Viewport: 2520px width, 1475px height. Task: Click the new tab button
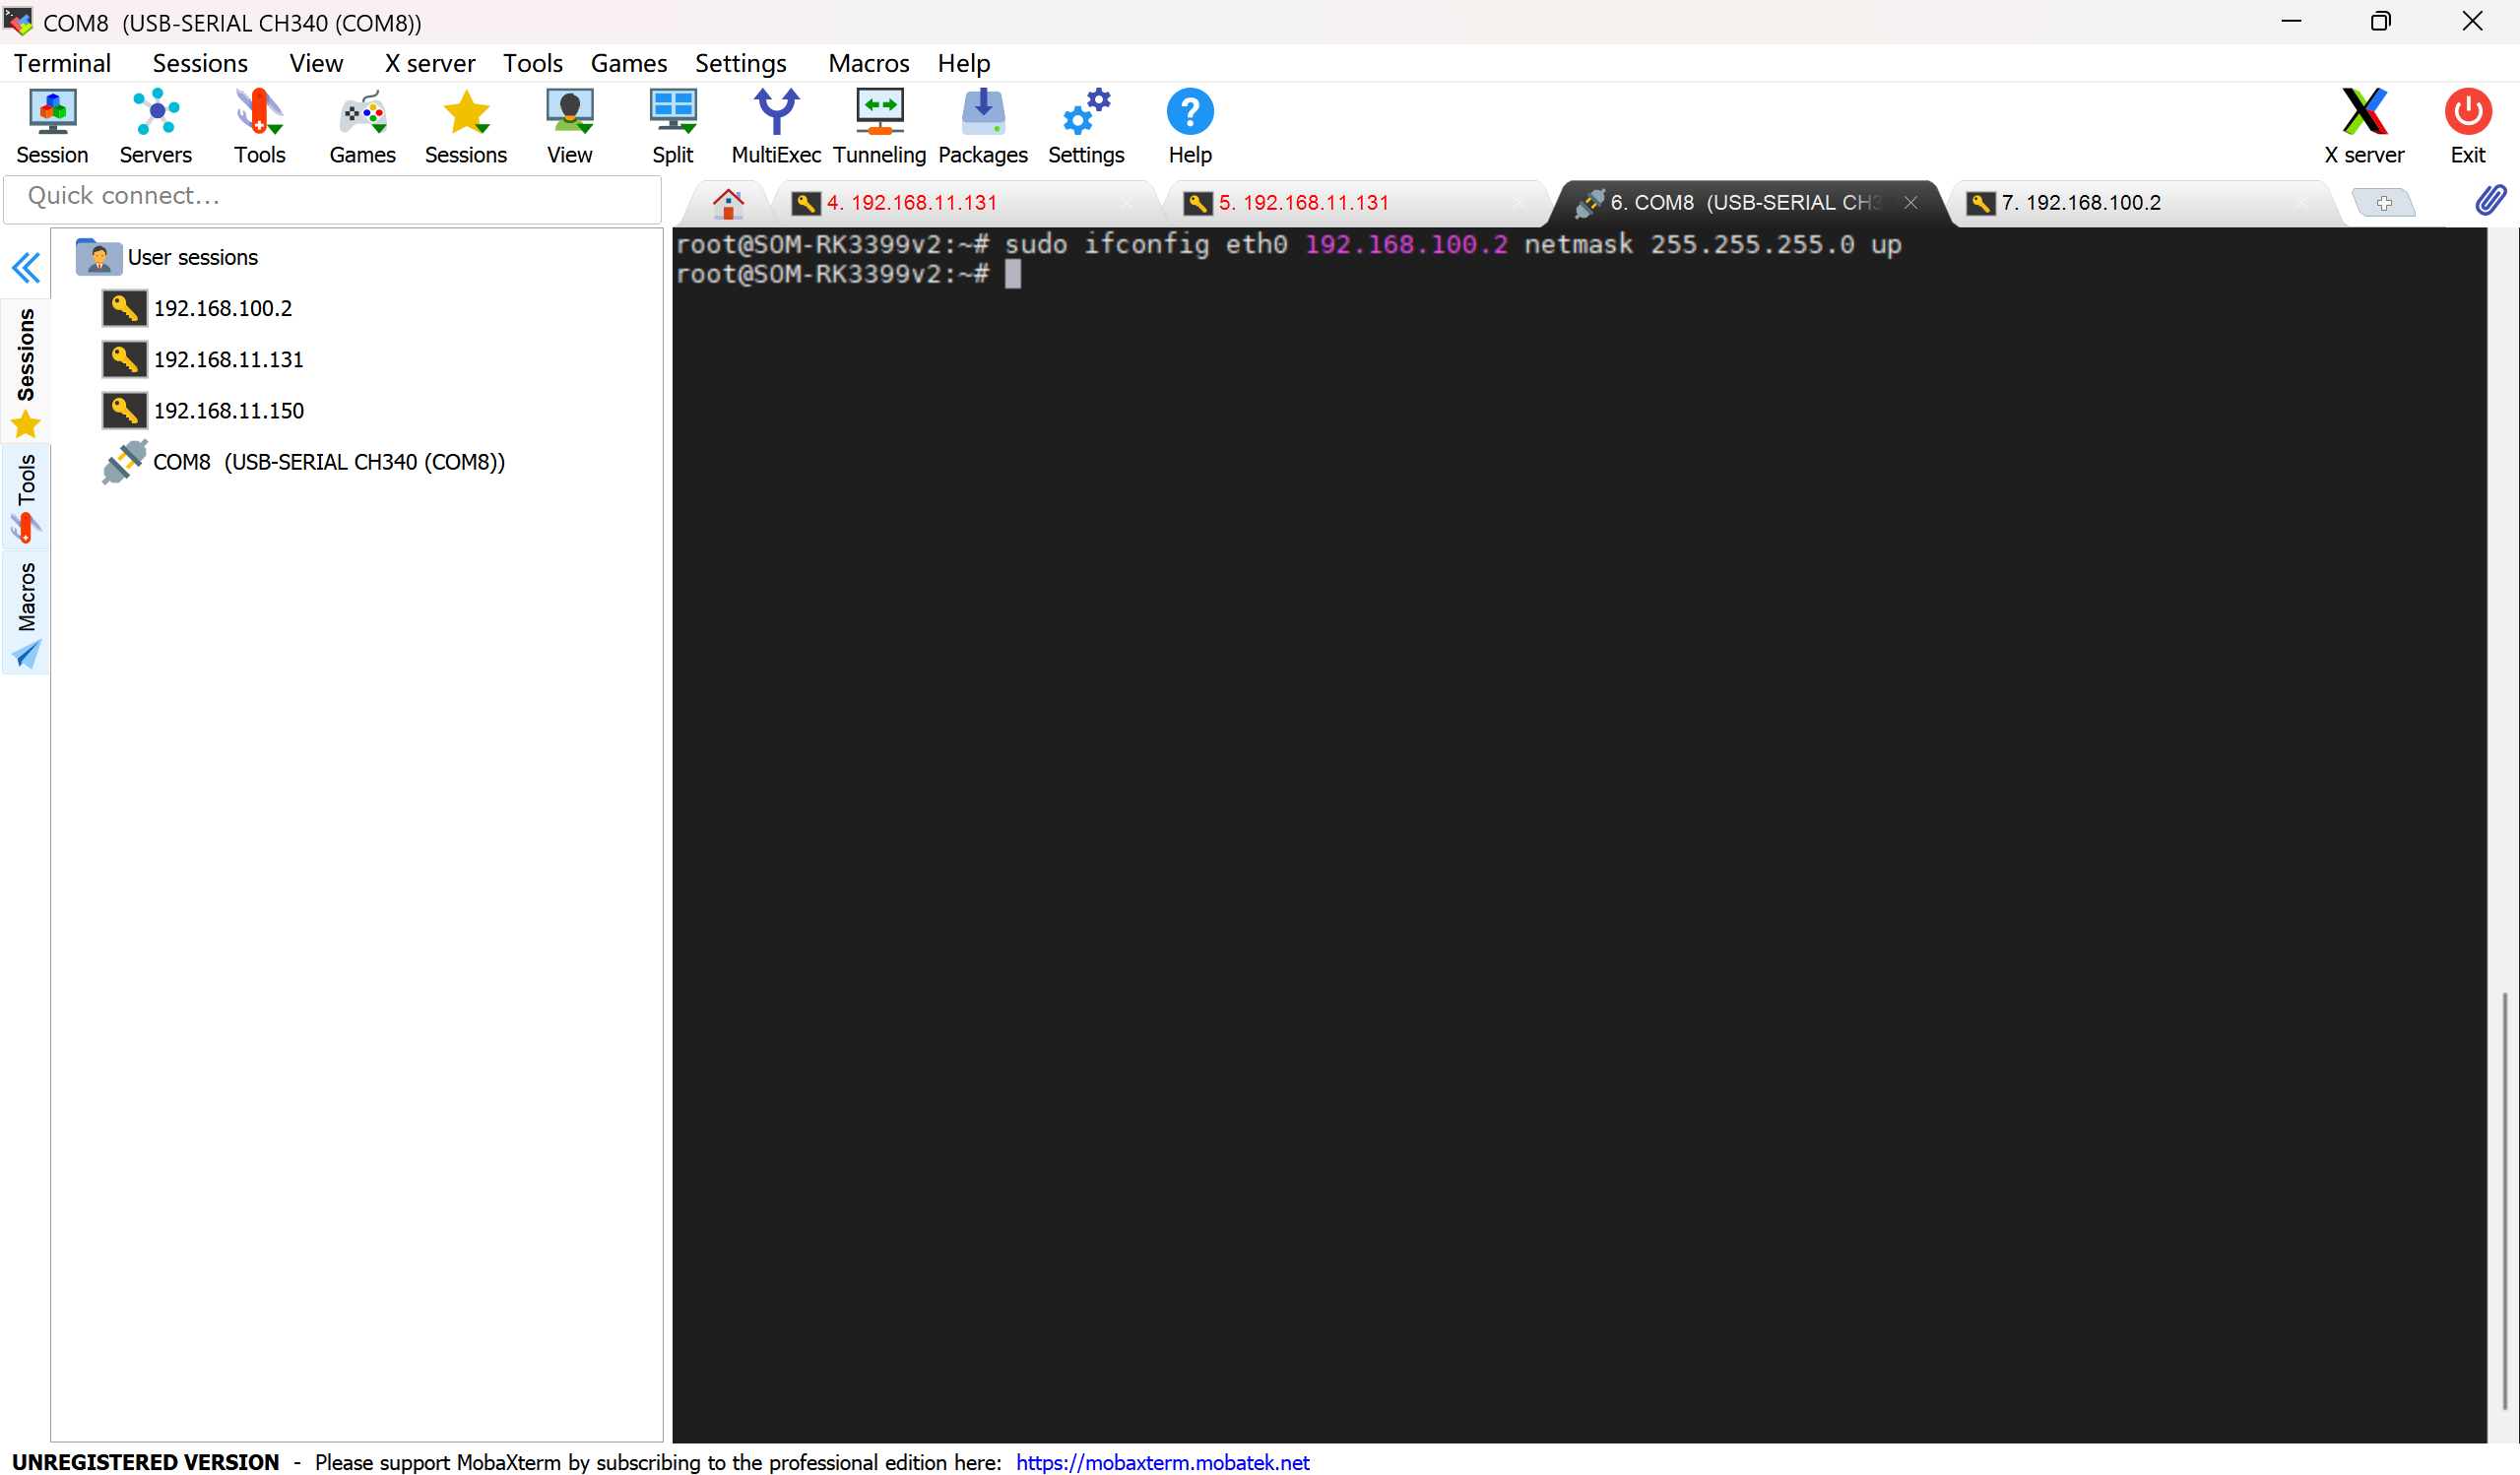coord(2384,203)
